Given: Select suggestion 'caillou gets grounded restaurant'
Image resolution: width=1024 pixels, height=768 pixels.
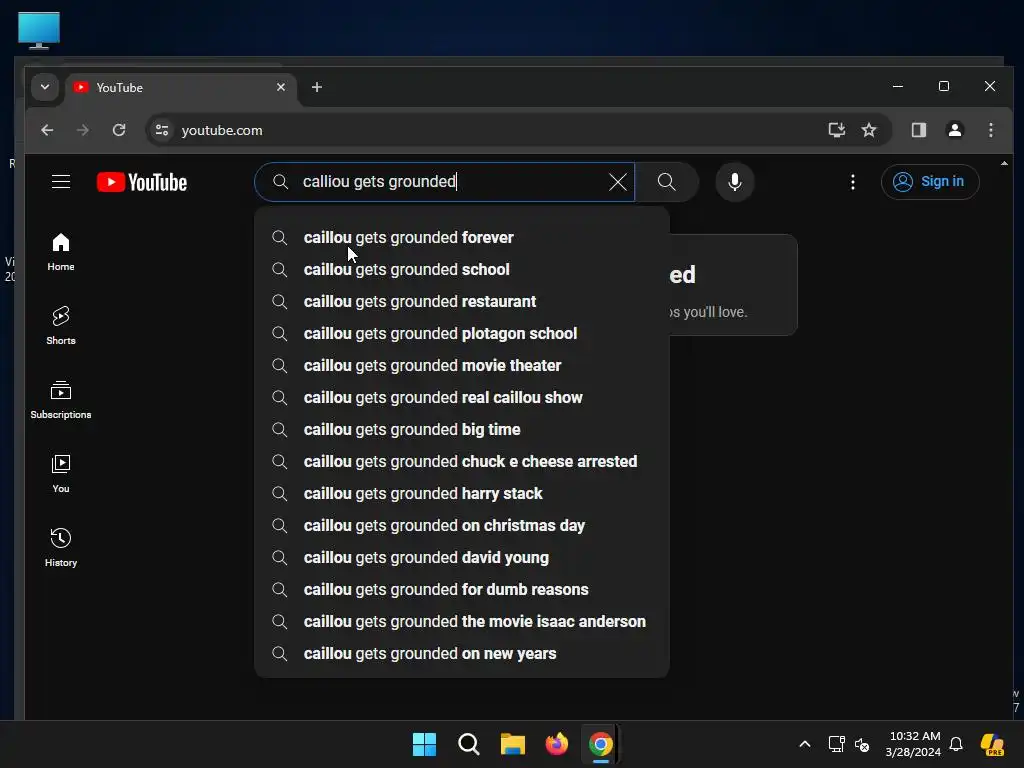Looking at the screenshot, I should pyautogui.click(x=462, y=302).
